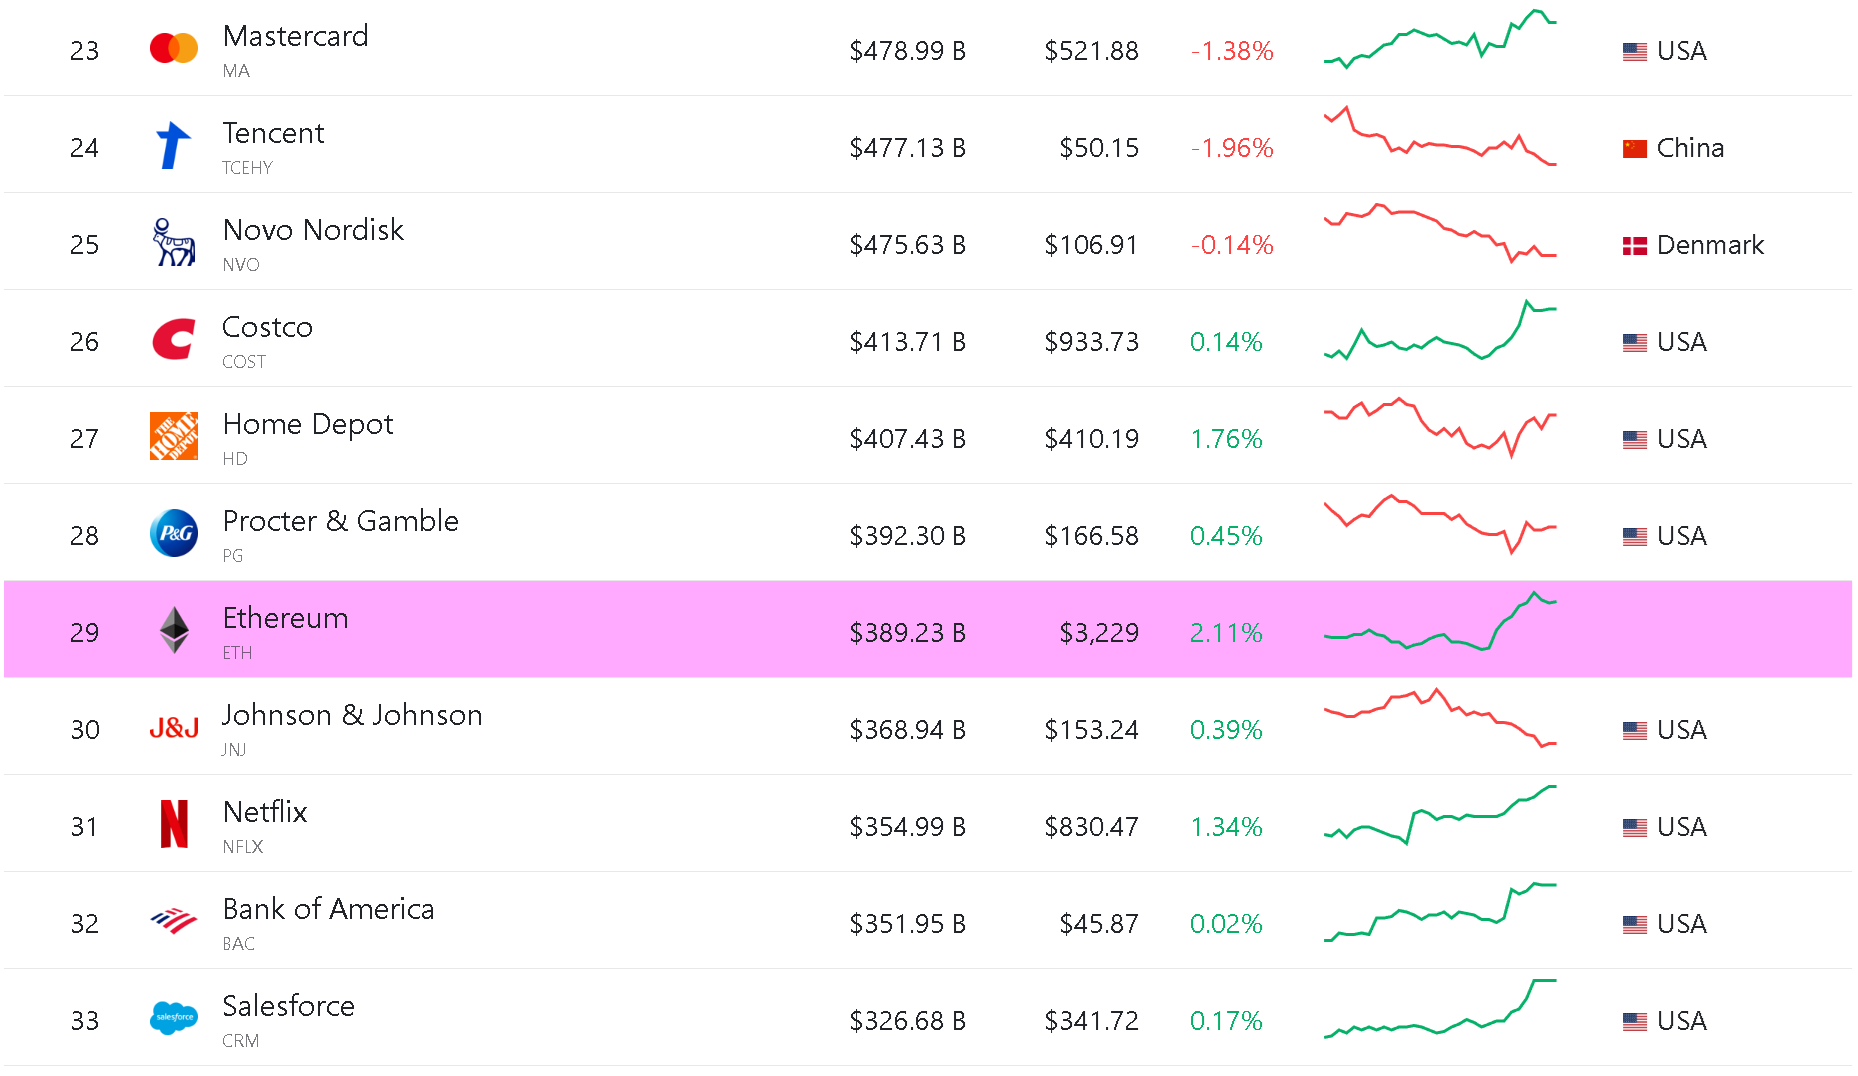
Task: Click the Procter & Gamble logo icon
Action: point(174,533)
